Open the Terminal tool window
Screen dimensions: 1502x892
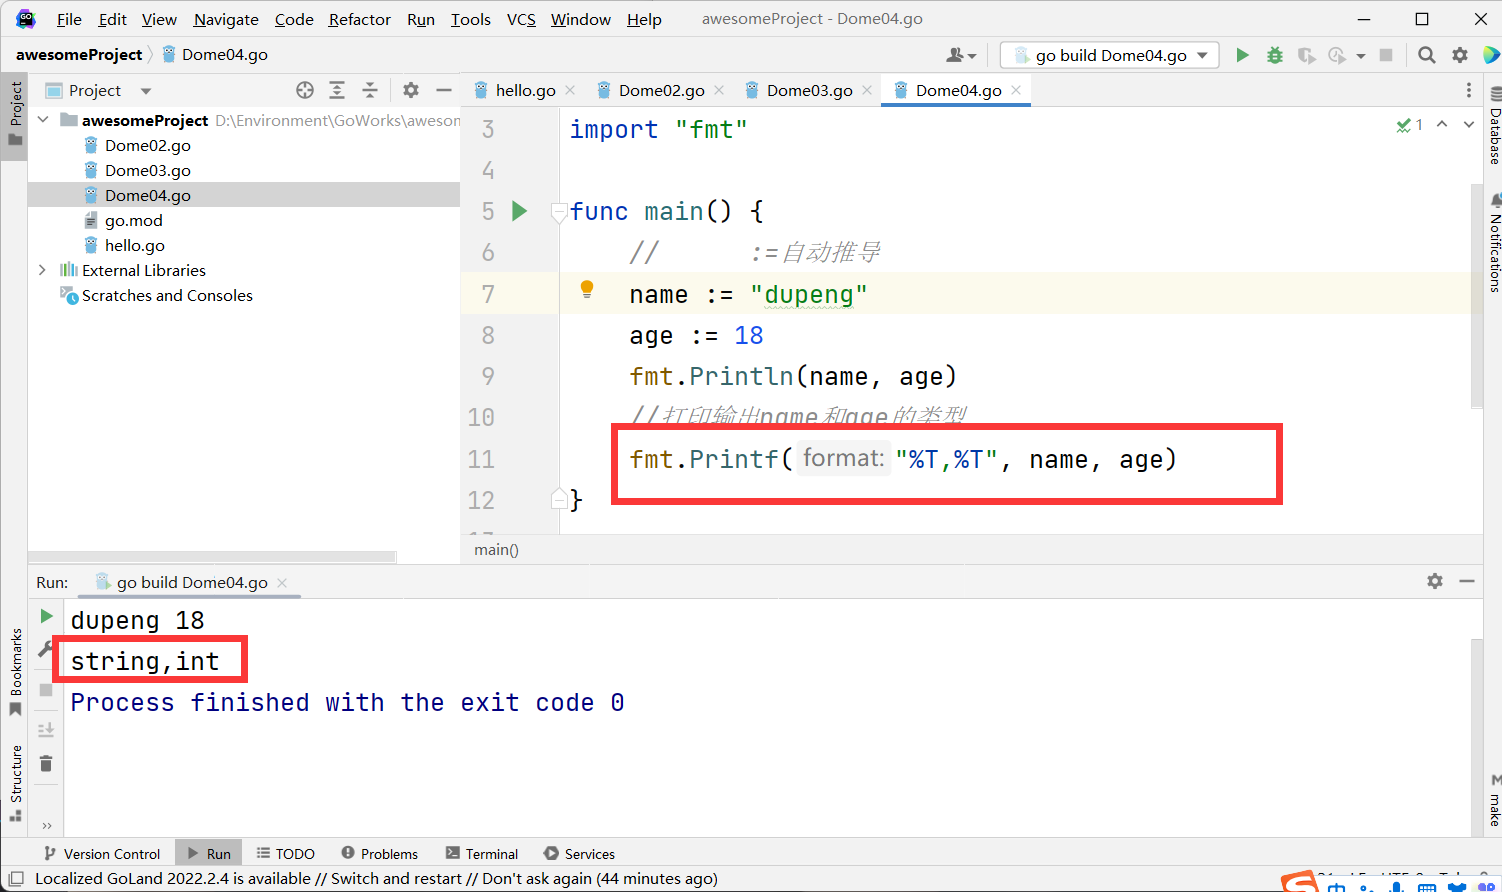(x=482, y=853)
